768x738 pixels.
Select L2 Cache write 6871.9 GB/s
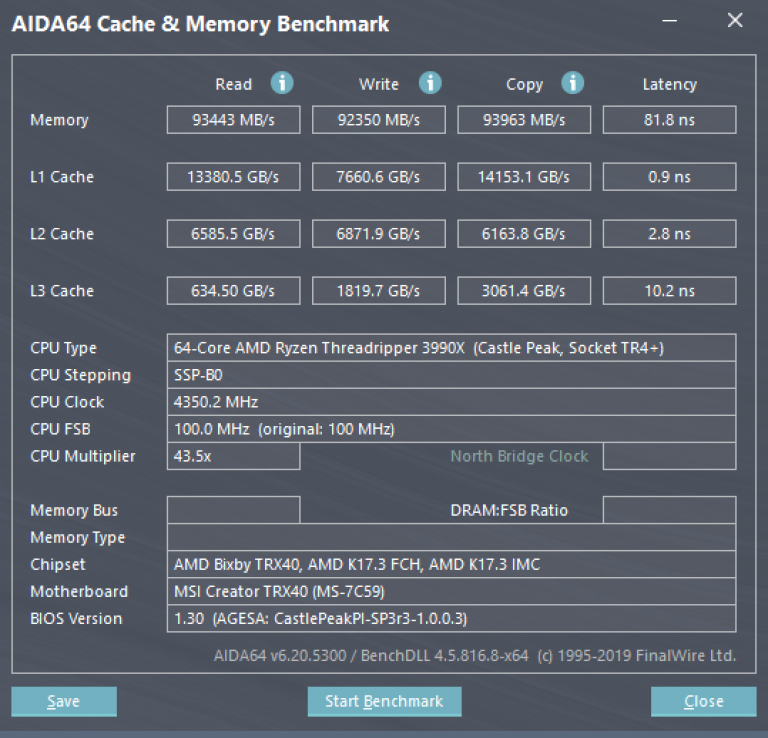[x=379, y=234]
